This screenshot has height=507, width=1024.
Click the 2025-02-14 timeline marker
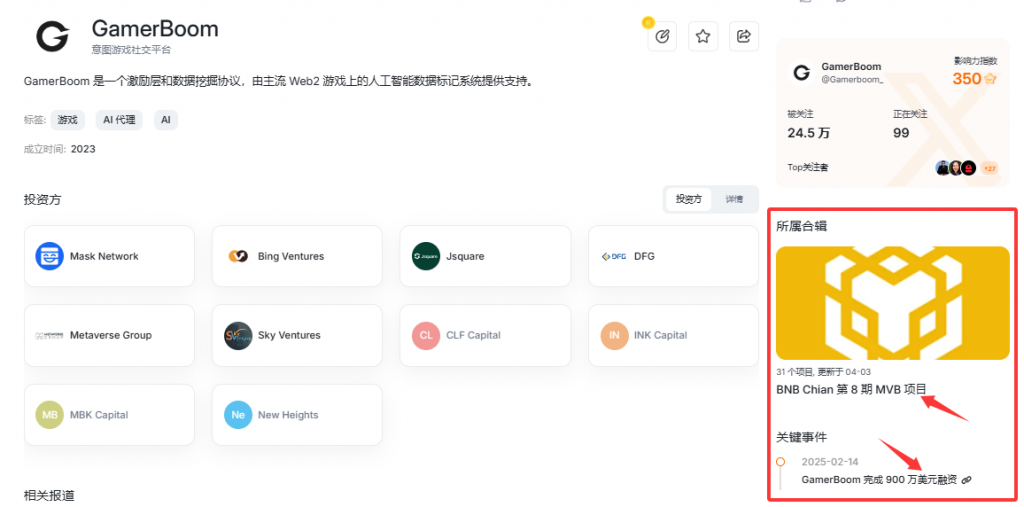(x=780, y=462)
